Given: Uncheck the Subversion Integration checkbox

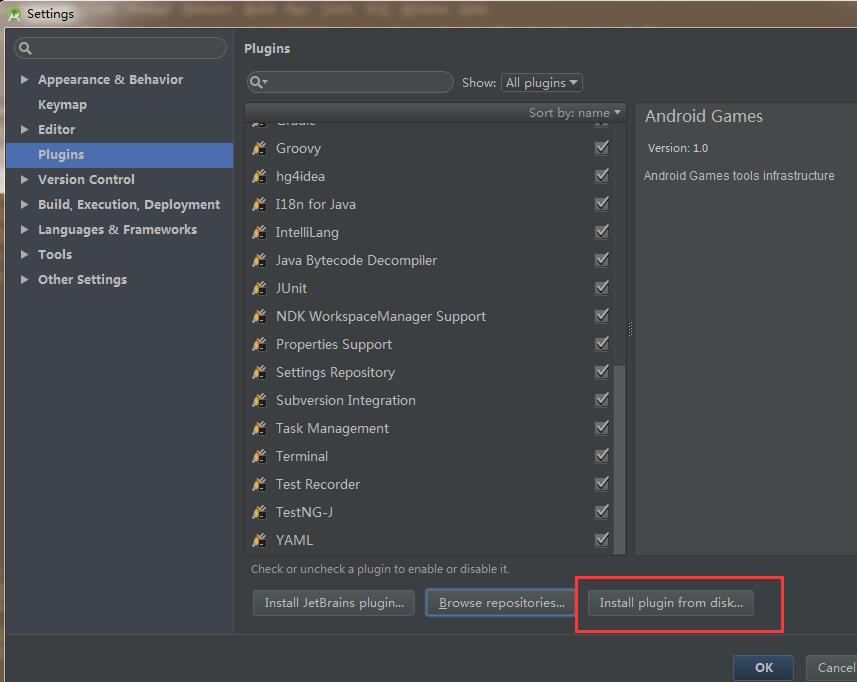Looking at the screenshot, I should (x=602, y=399).
